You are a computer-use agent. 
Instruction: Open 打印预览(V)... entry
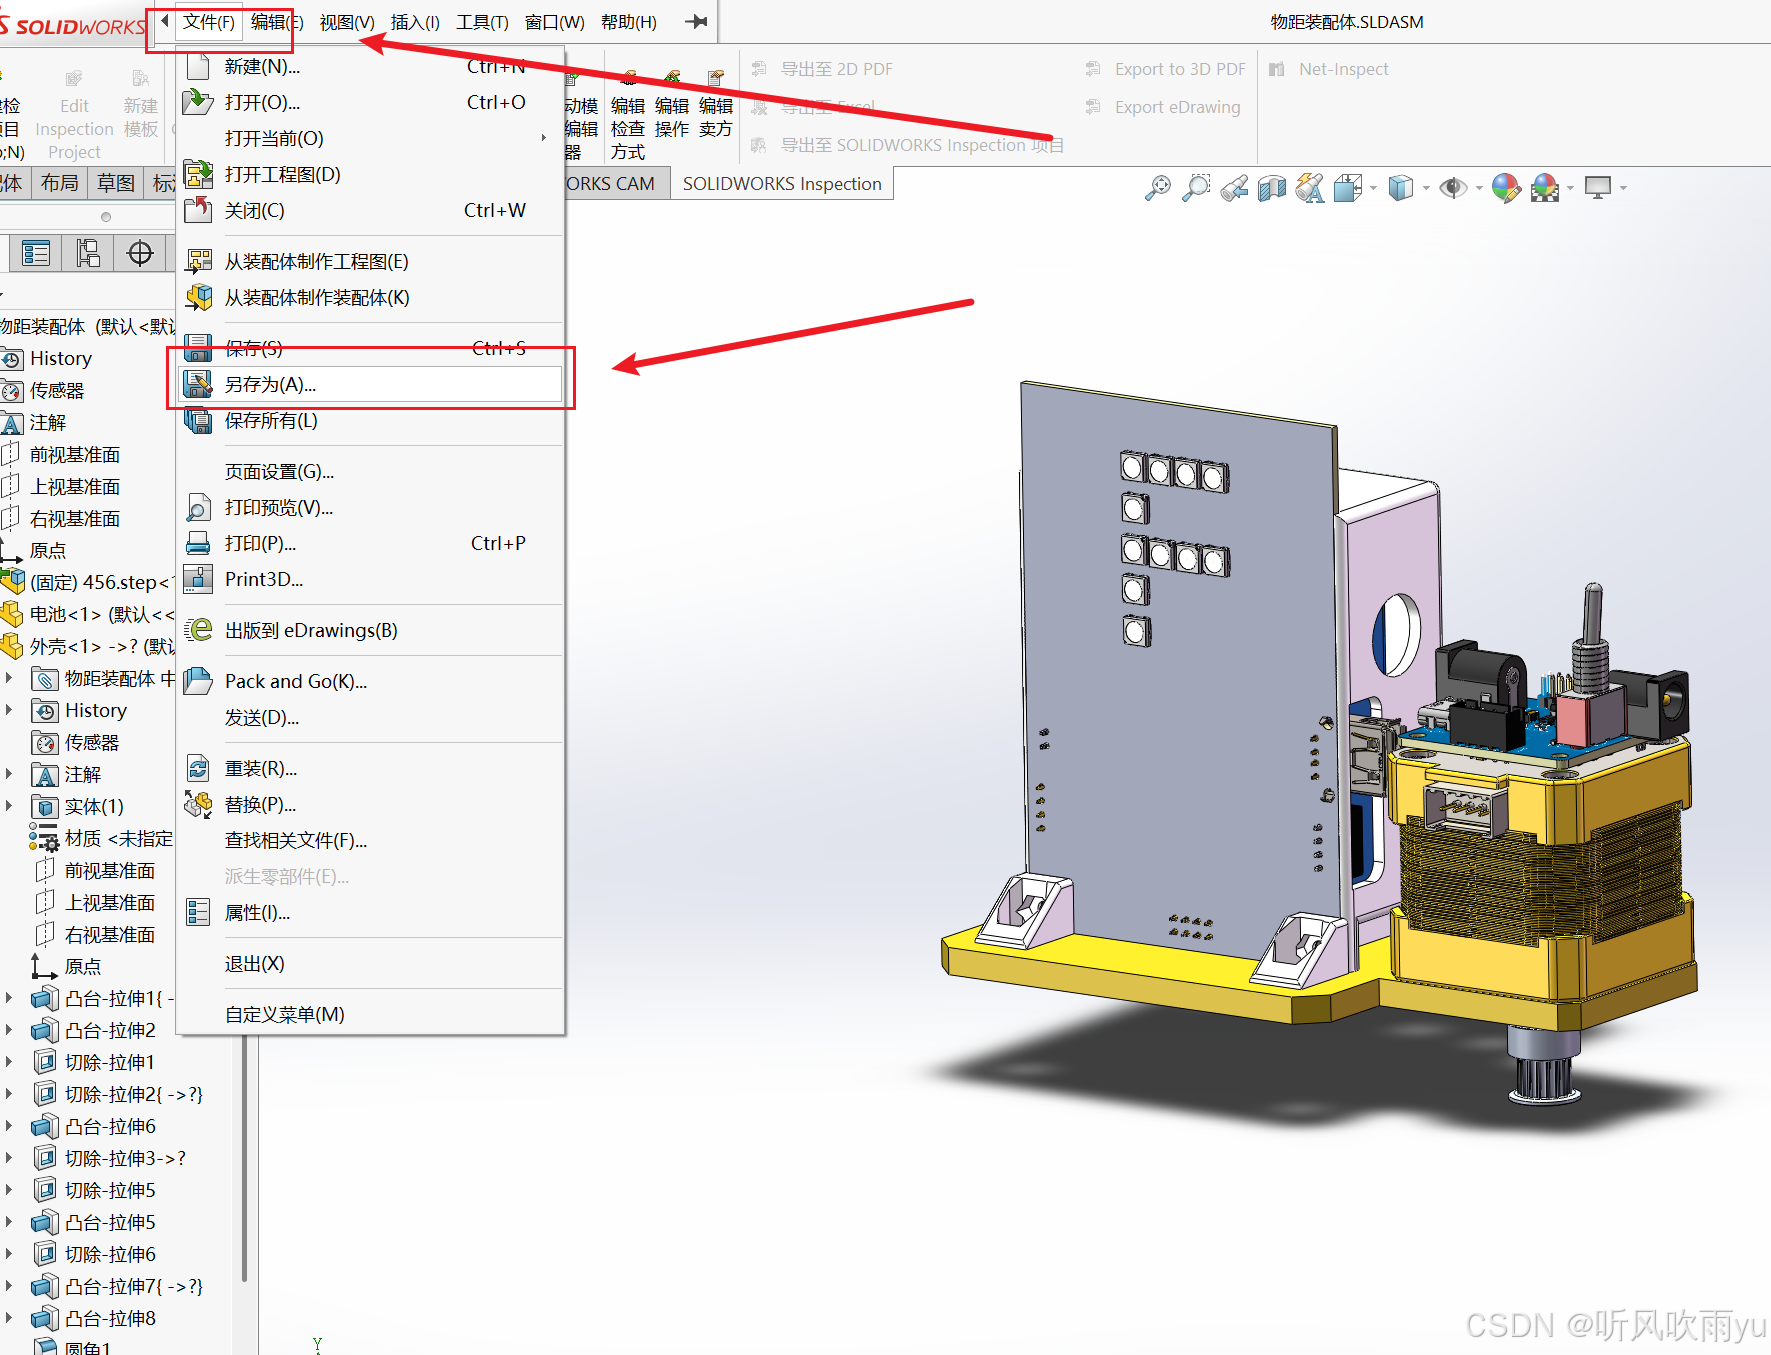coord(370,507)
